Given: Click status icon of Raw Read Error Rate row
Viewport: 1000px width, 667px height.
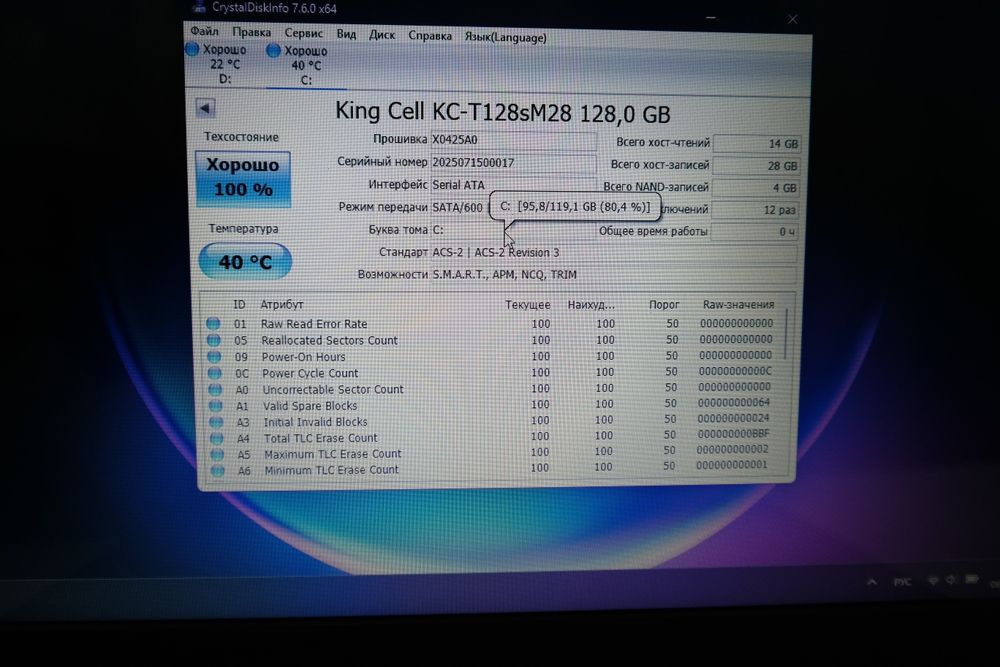Looking at the screenshot, I should (x=213, y=324).
